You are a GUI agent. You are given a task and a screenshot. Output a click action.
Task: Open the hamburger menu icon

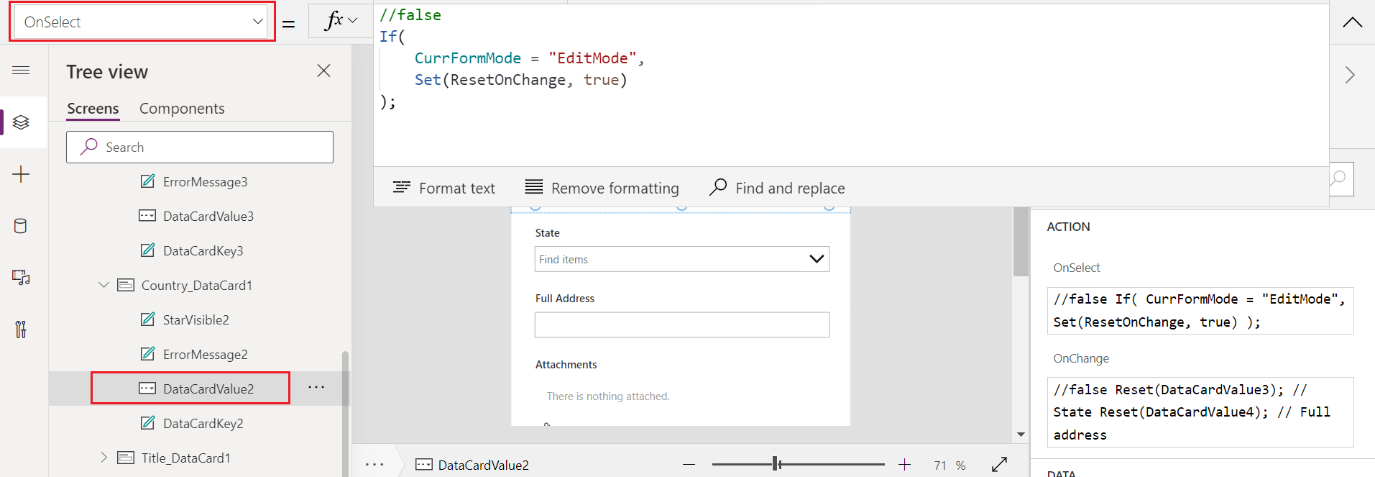21,70
